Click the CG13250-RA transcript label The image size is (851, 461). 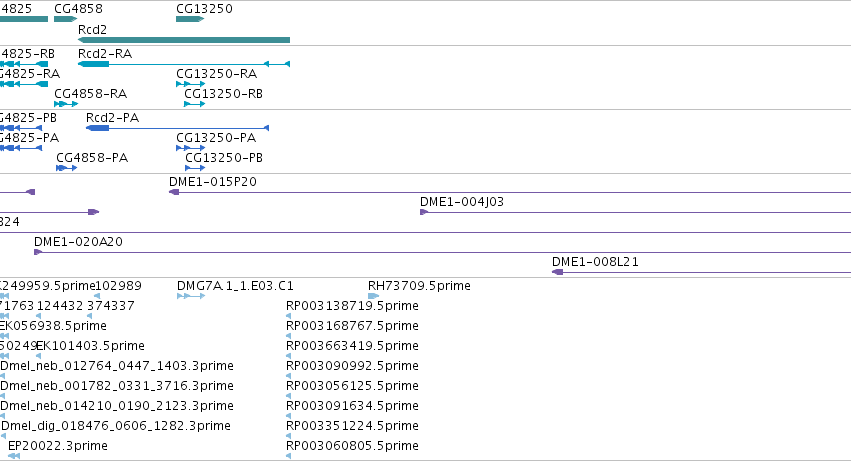click(217, 74)
